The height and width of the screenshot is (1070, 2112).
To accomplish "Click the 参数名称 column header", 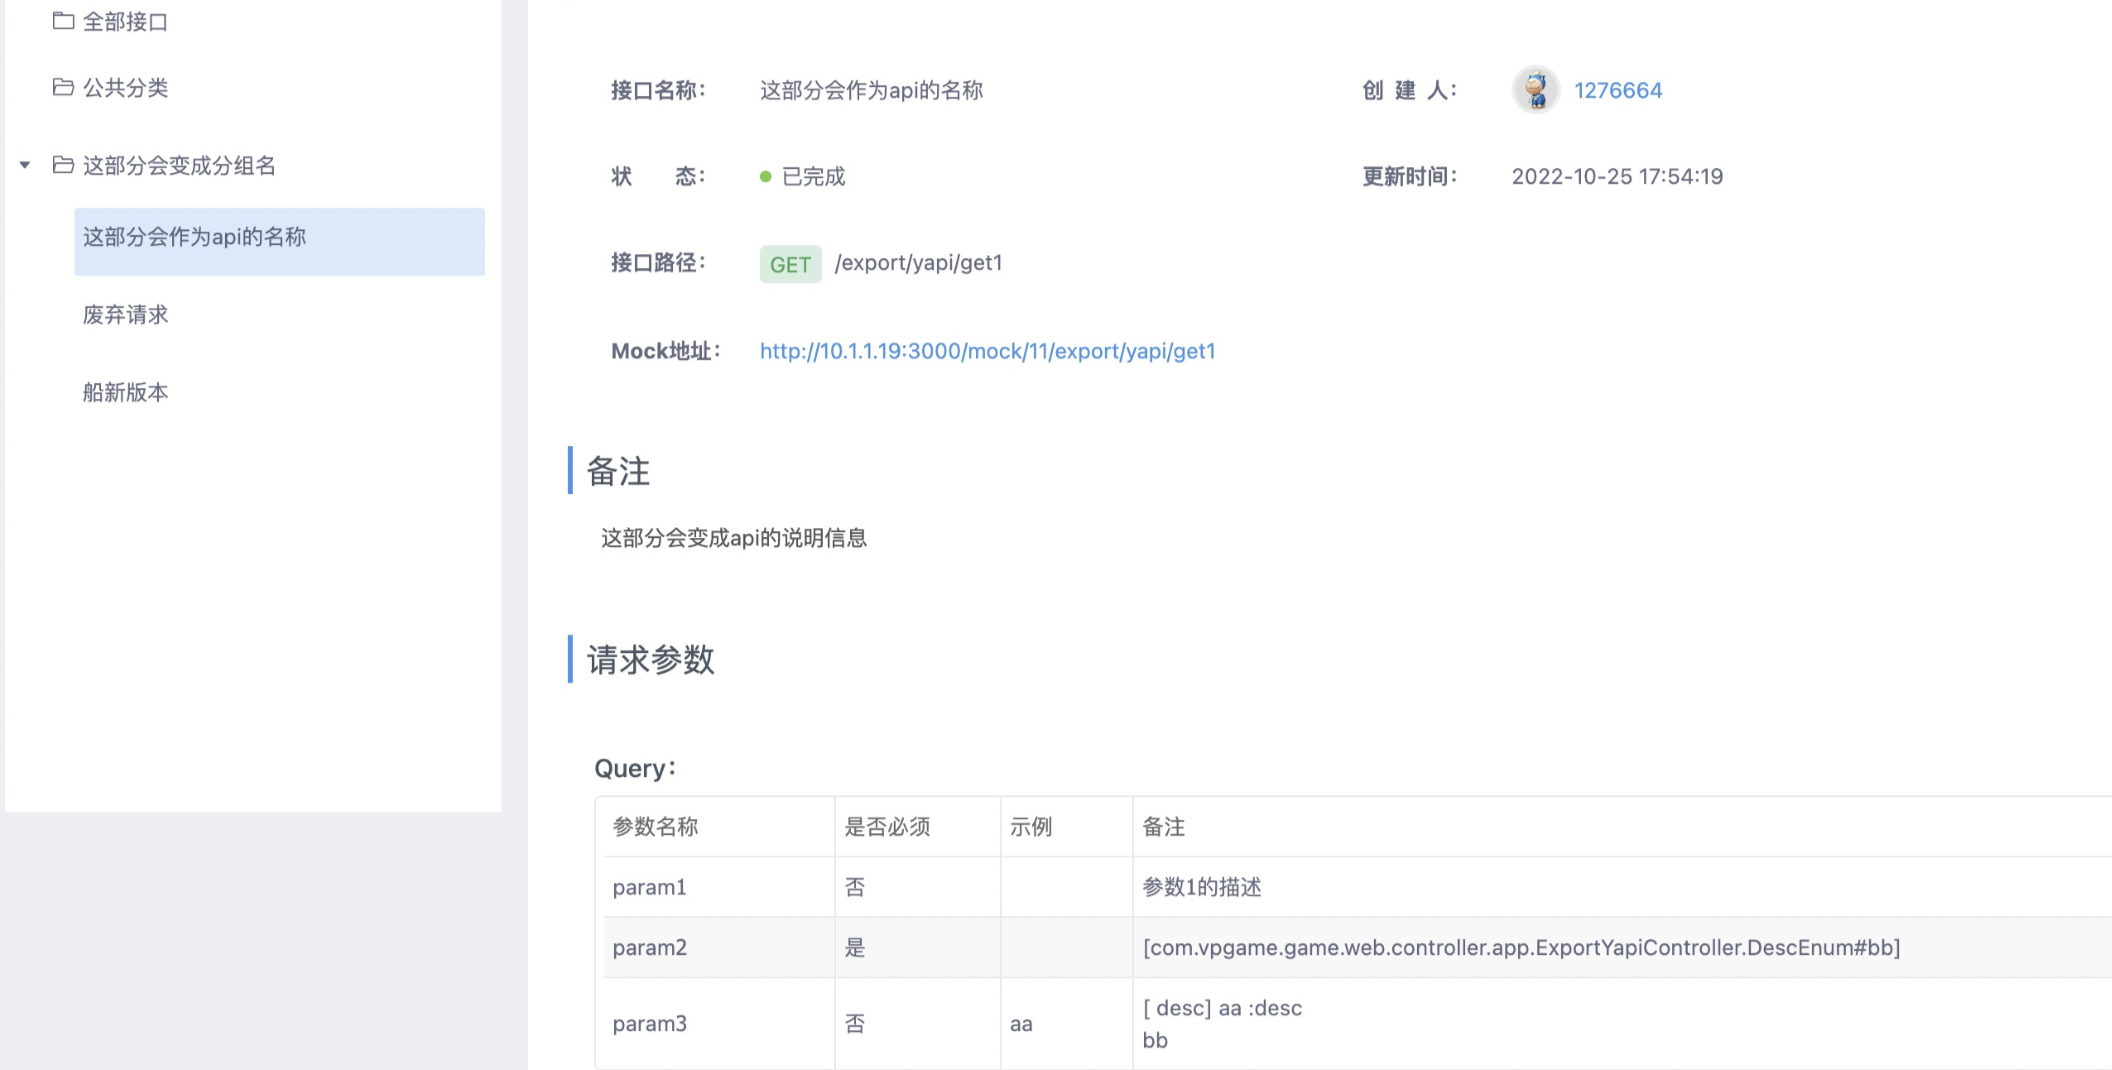I will [x=656, y=827].
